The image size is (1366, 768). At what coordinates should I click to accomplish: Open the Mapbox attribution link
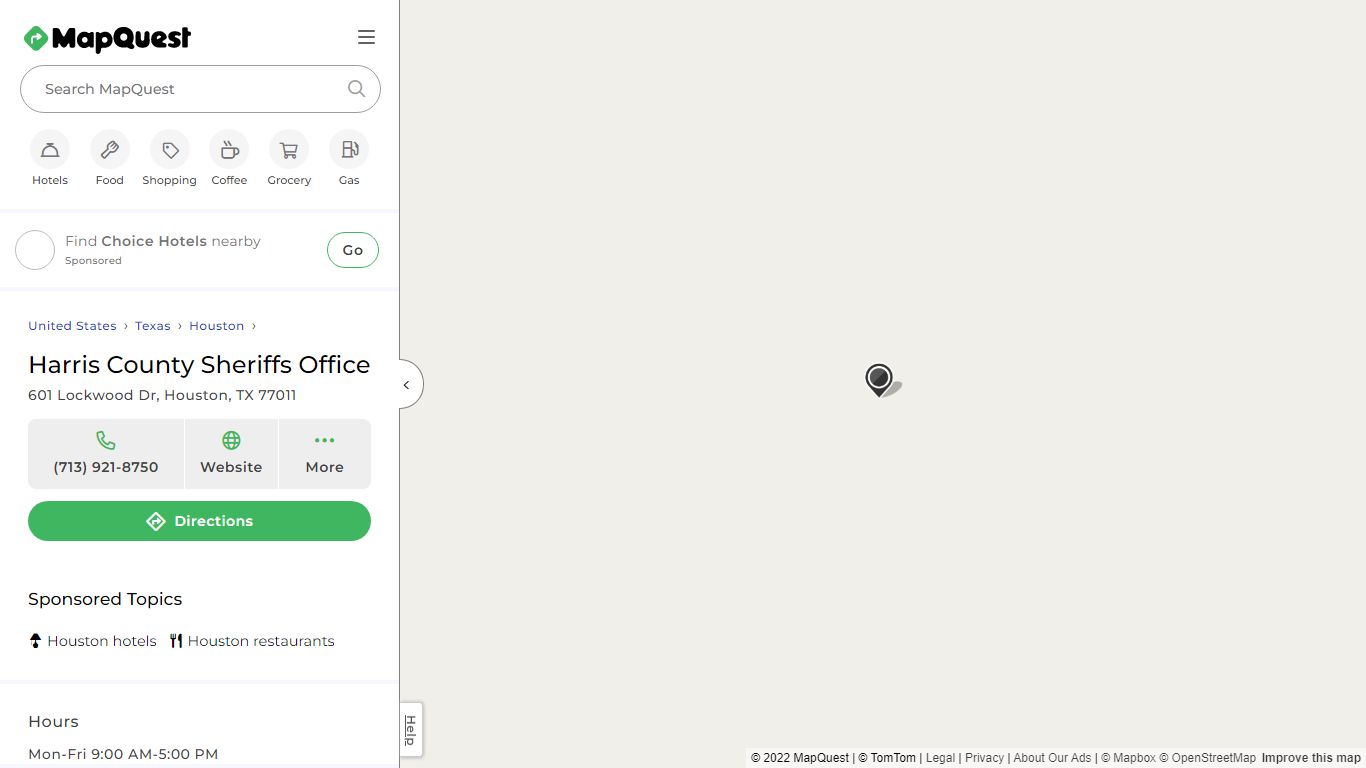(x=1128, y=758)
